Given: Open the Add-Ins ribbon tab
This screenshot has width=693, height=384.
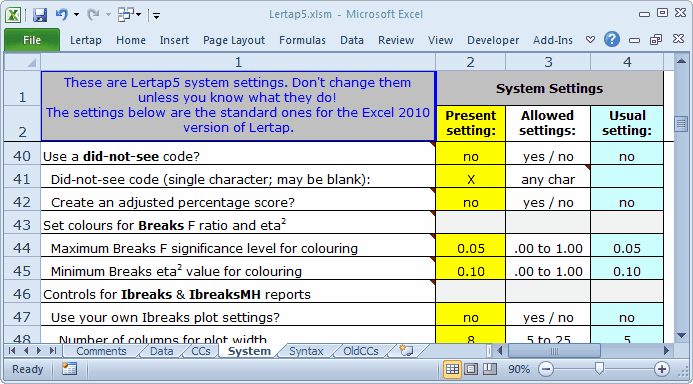Looking at the screenshot, I should coord(552,40).
